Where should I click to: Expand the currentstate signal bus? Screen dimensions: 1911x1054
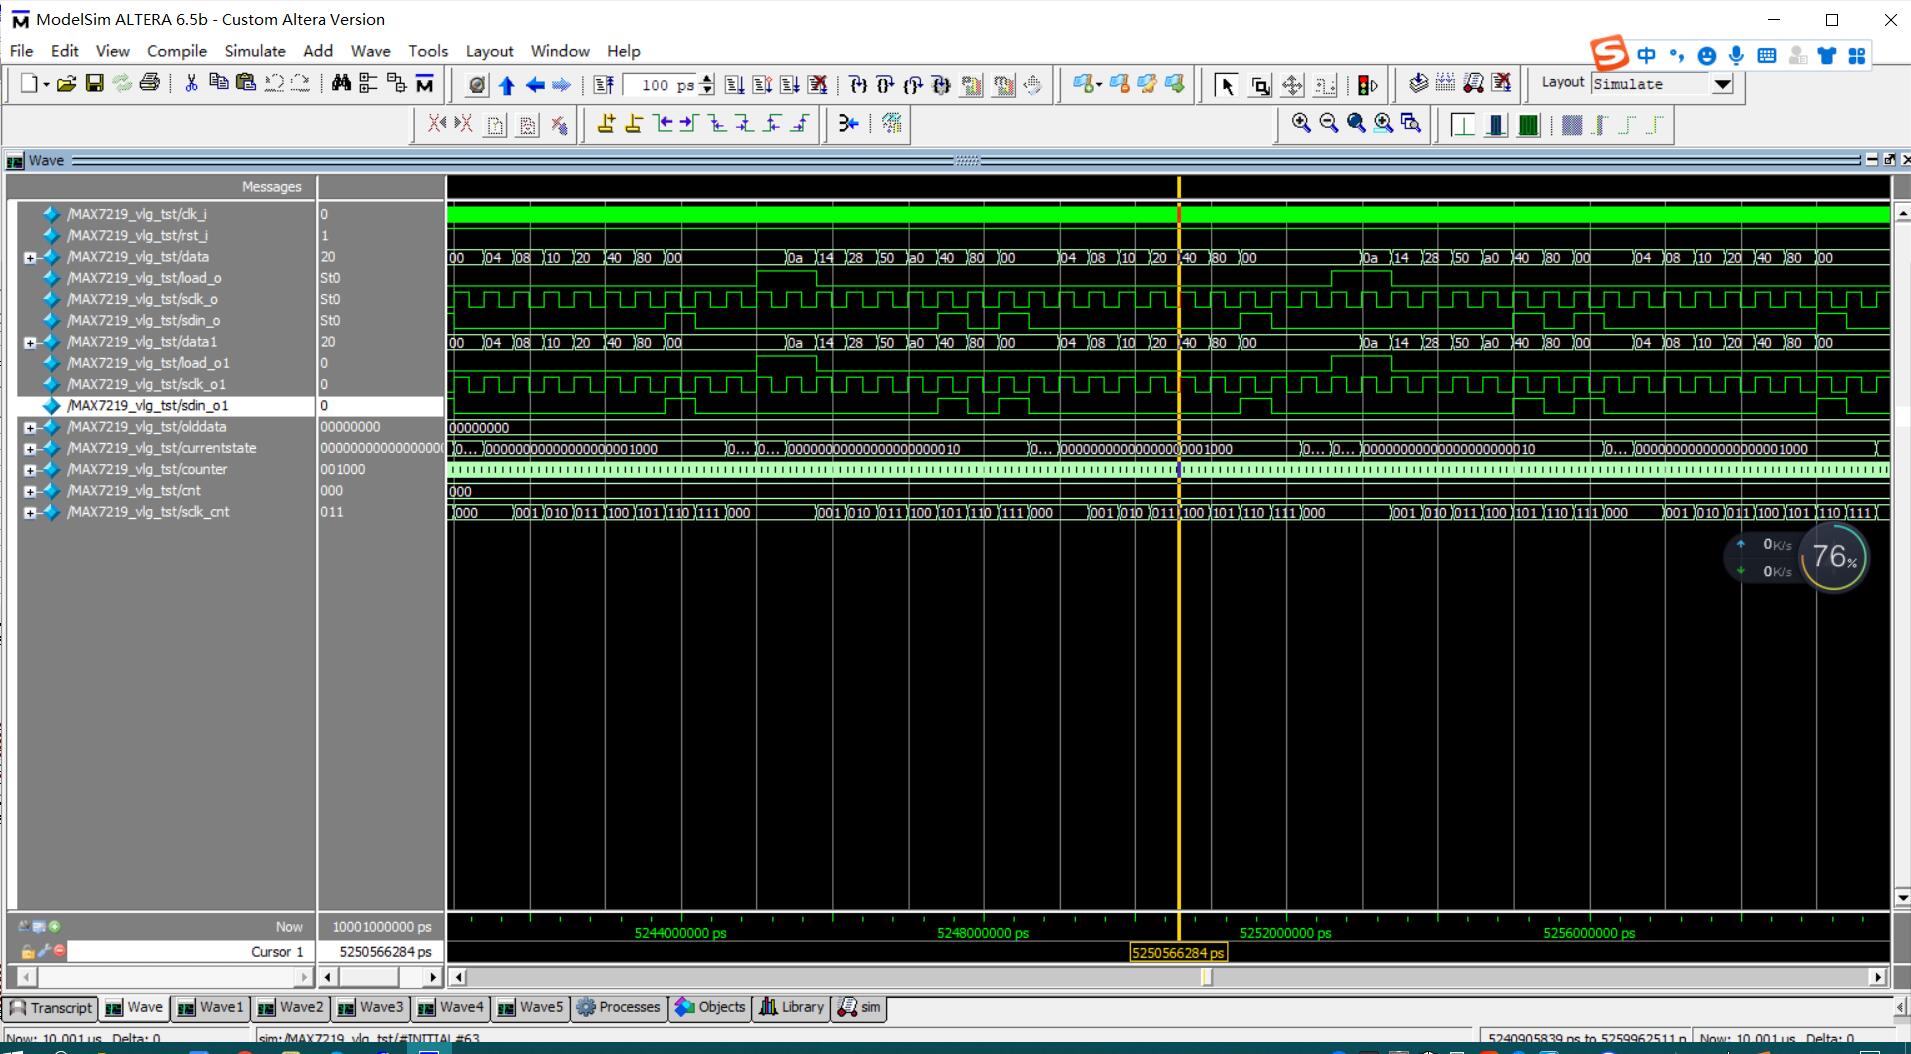pyautogui.click(x=30, y=449)
